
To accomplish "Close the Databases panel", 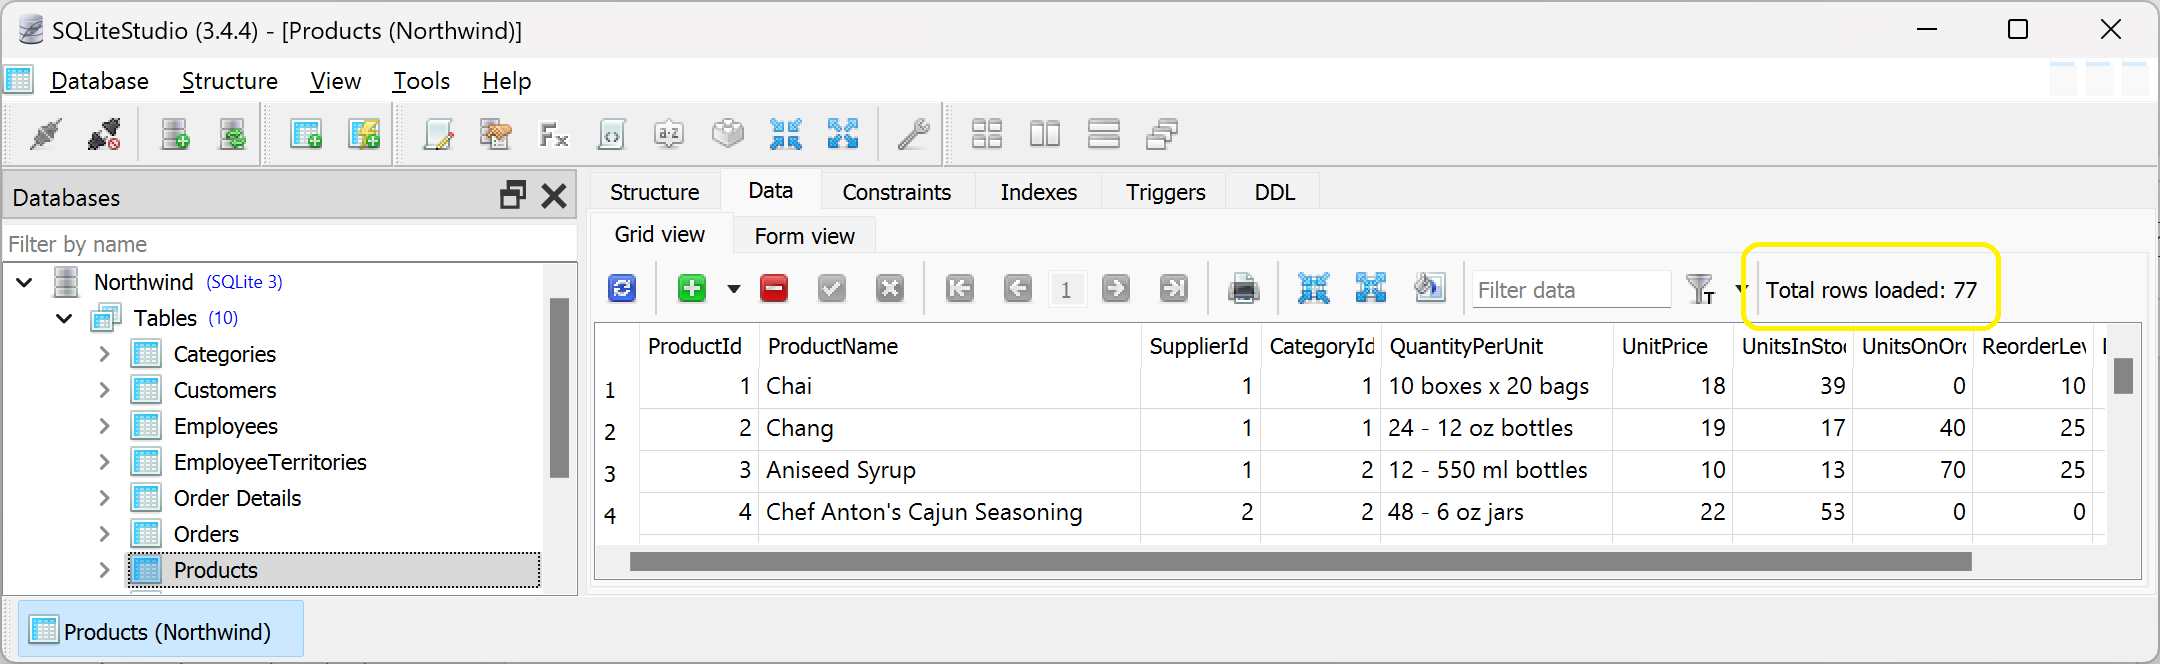I will coord(554,196).
